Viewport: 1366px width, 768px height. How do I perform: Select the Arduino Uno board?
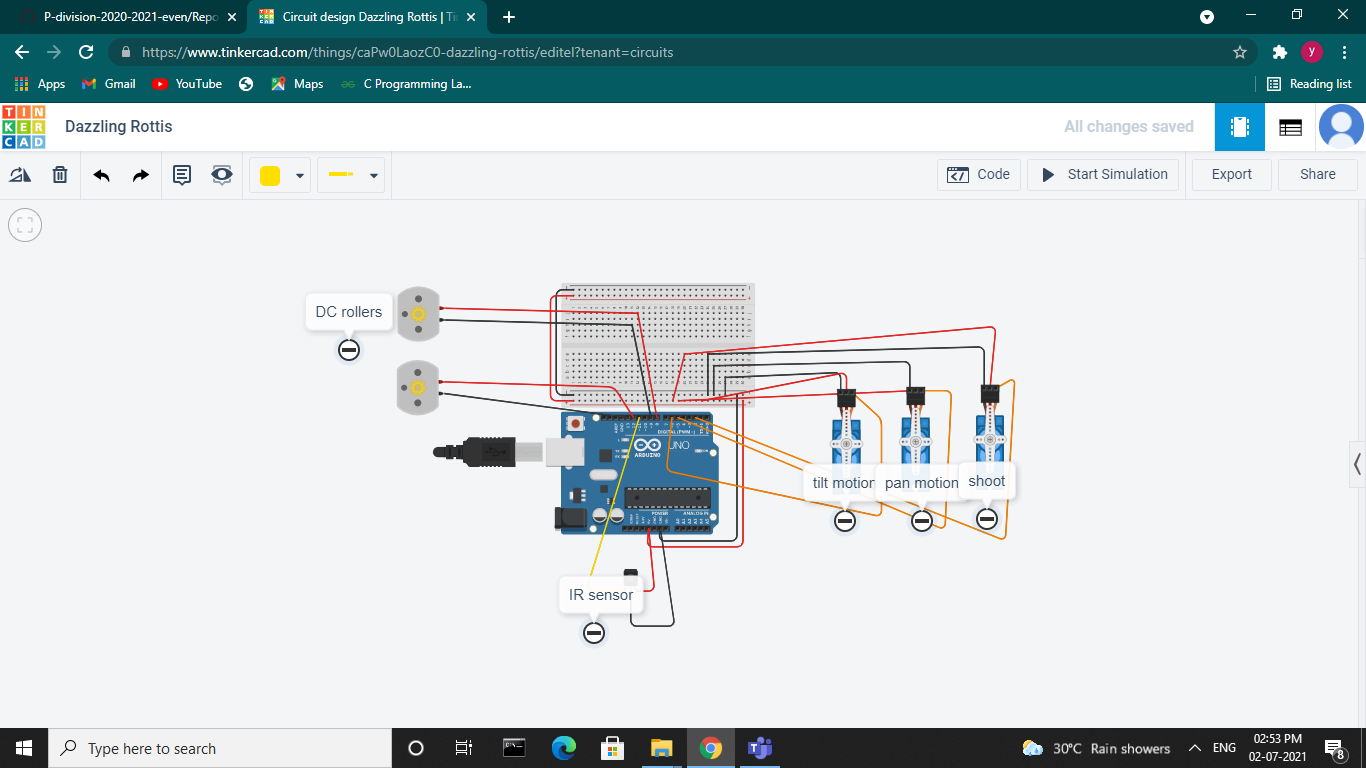click(x=638, y=473)
